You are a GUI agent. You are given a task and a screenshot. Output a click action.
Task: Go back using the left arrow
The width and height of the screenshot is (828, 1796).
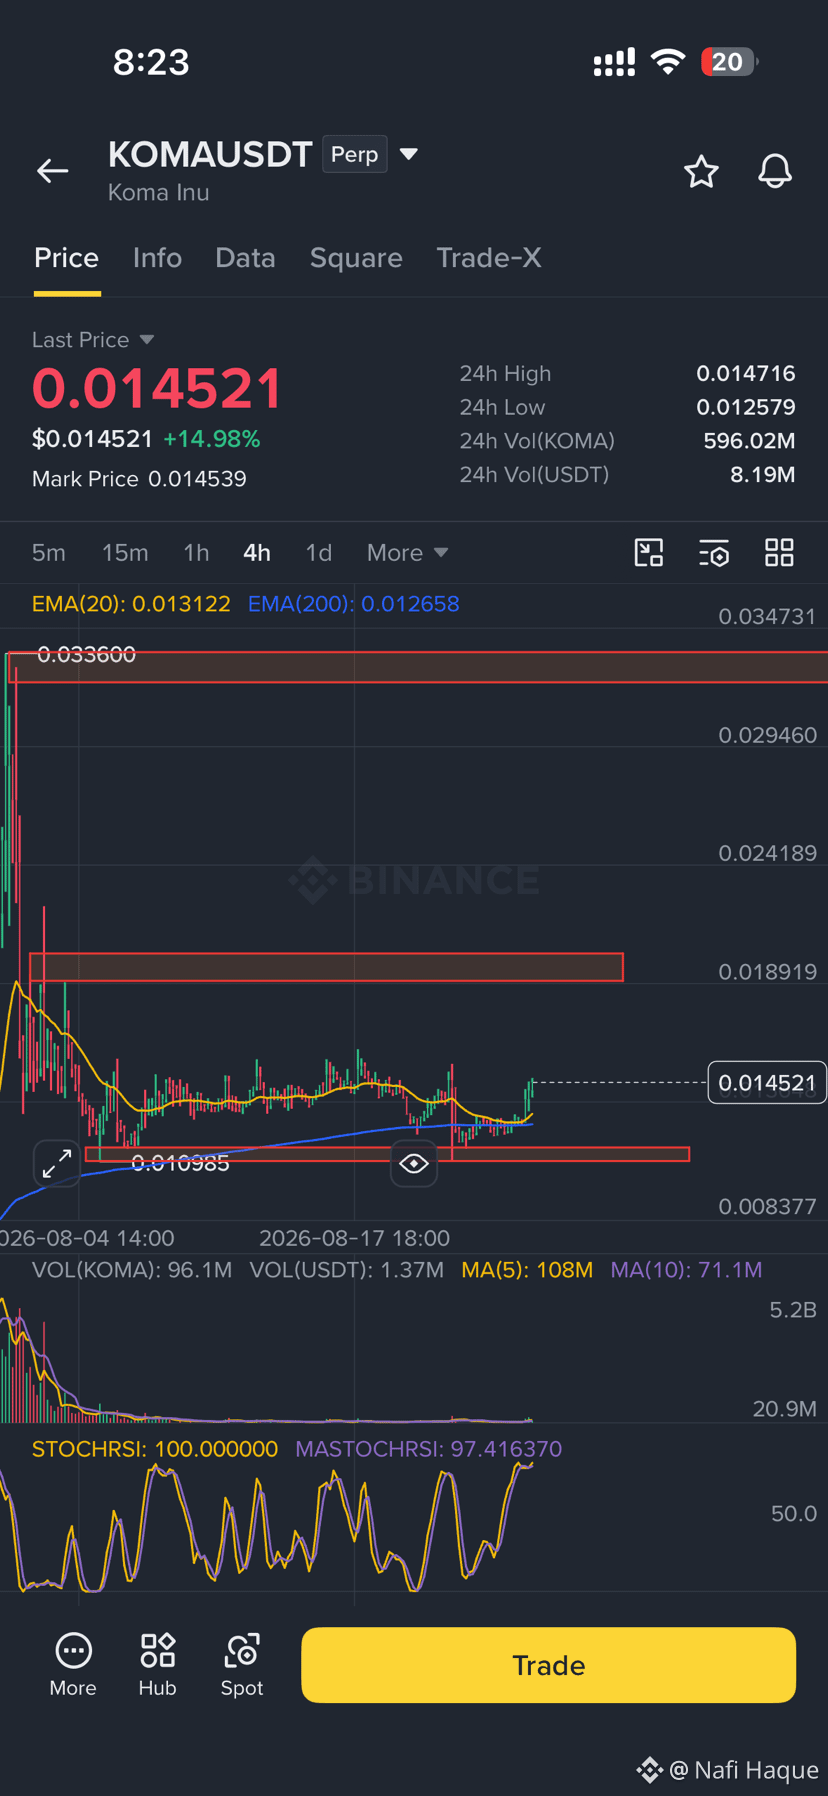coord(53,171)
